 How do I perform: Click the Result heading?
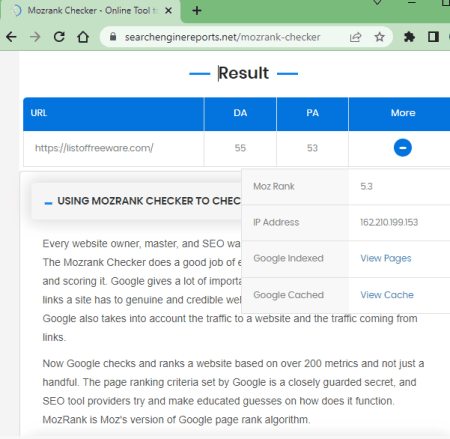(x=244, y=73)
